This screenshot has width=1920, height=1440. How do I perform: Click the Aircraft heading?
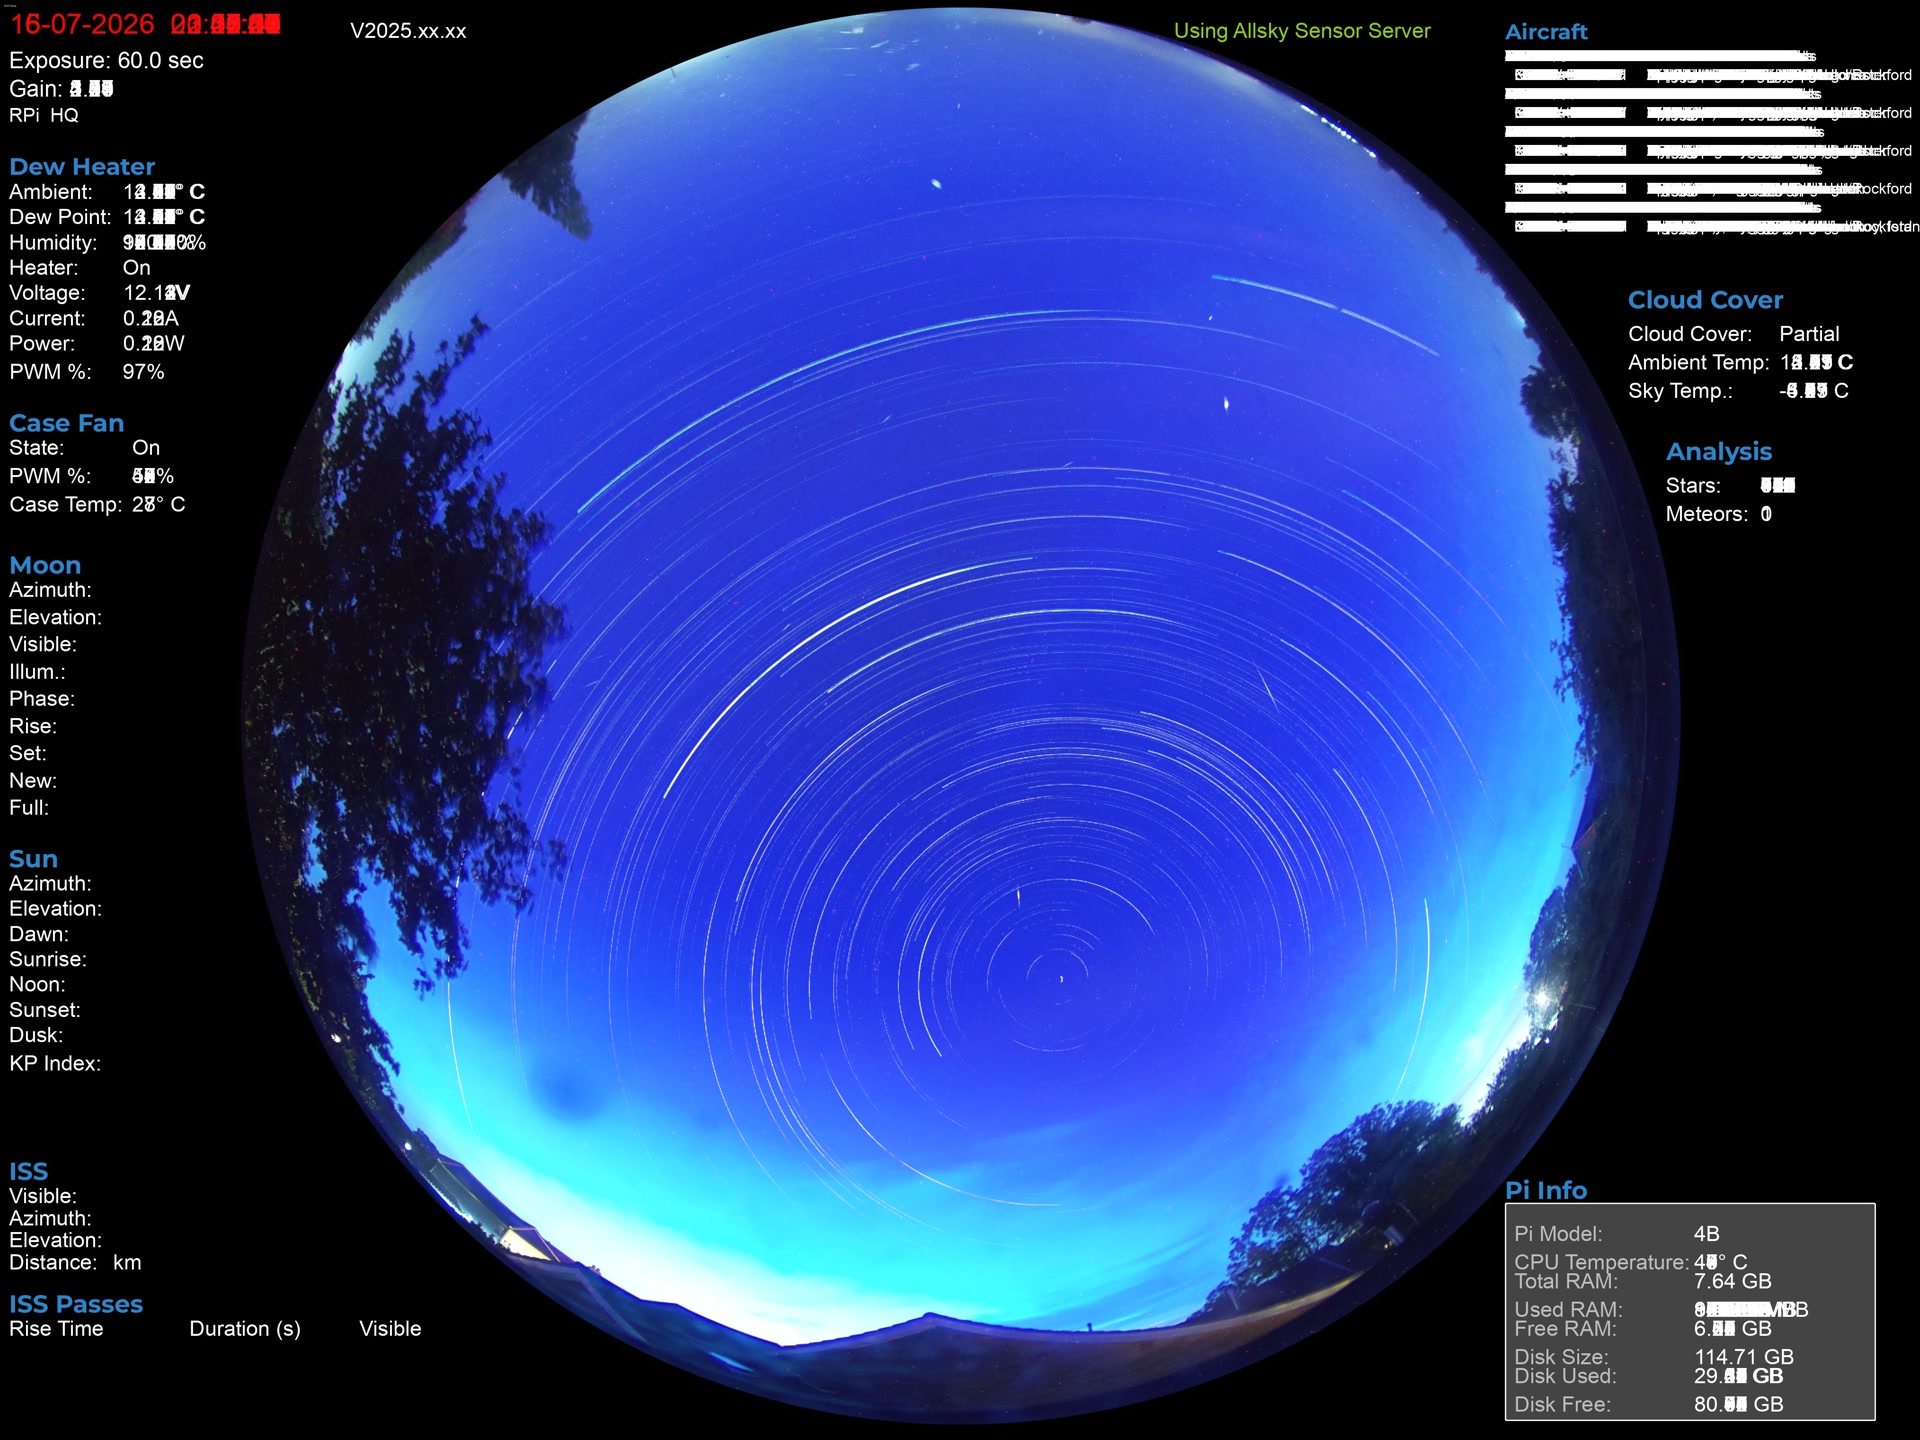pyautogui.click(x=1546, y=32)
